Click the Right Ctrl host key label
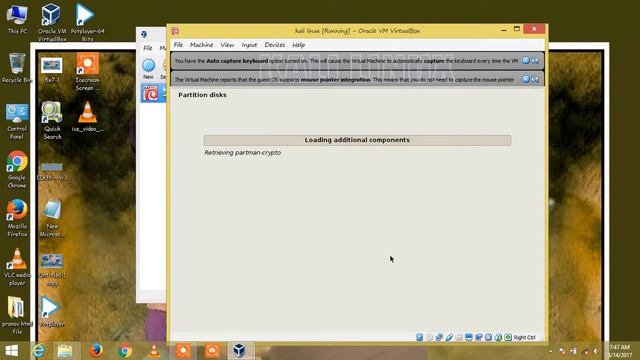Image resolution: width=640 pixels, height=360 pixels. pyautogui.click(x=524, y=338)
